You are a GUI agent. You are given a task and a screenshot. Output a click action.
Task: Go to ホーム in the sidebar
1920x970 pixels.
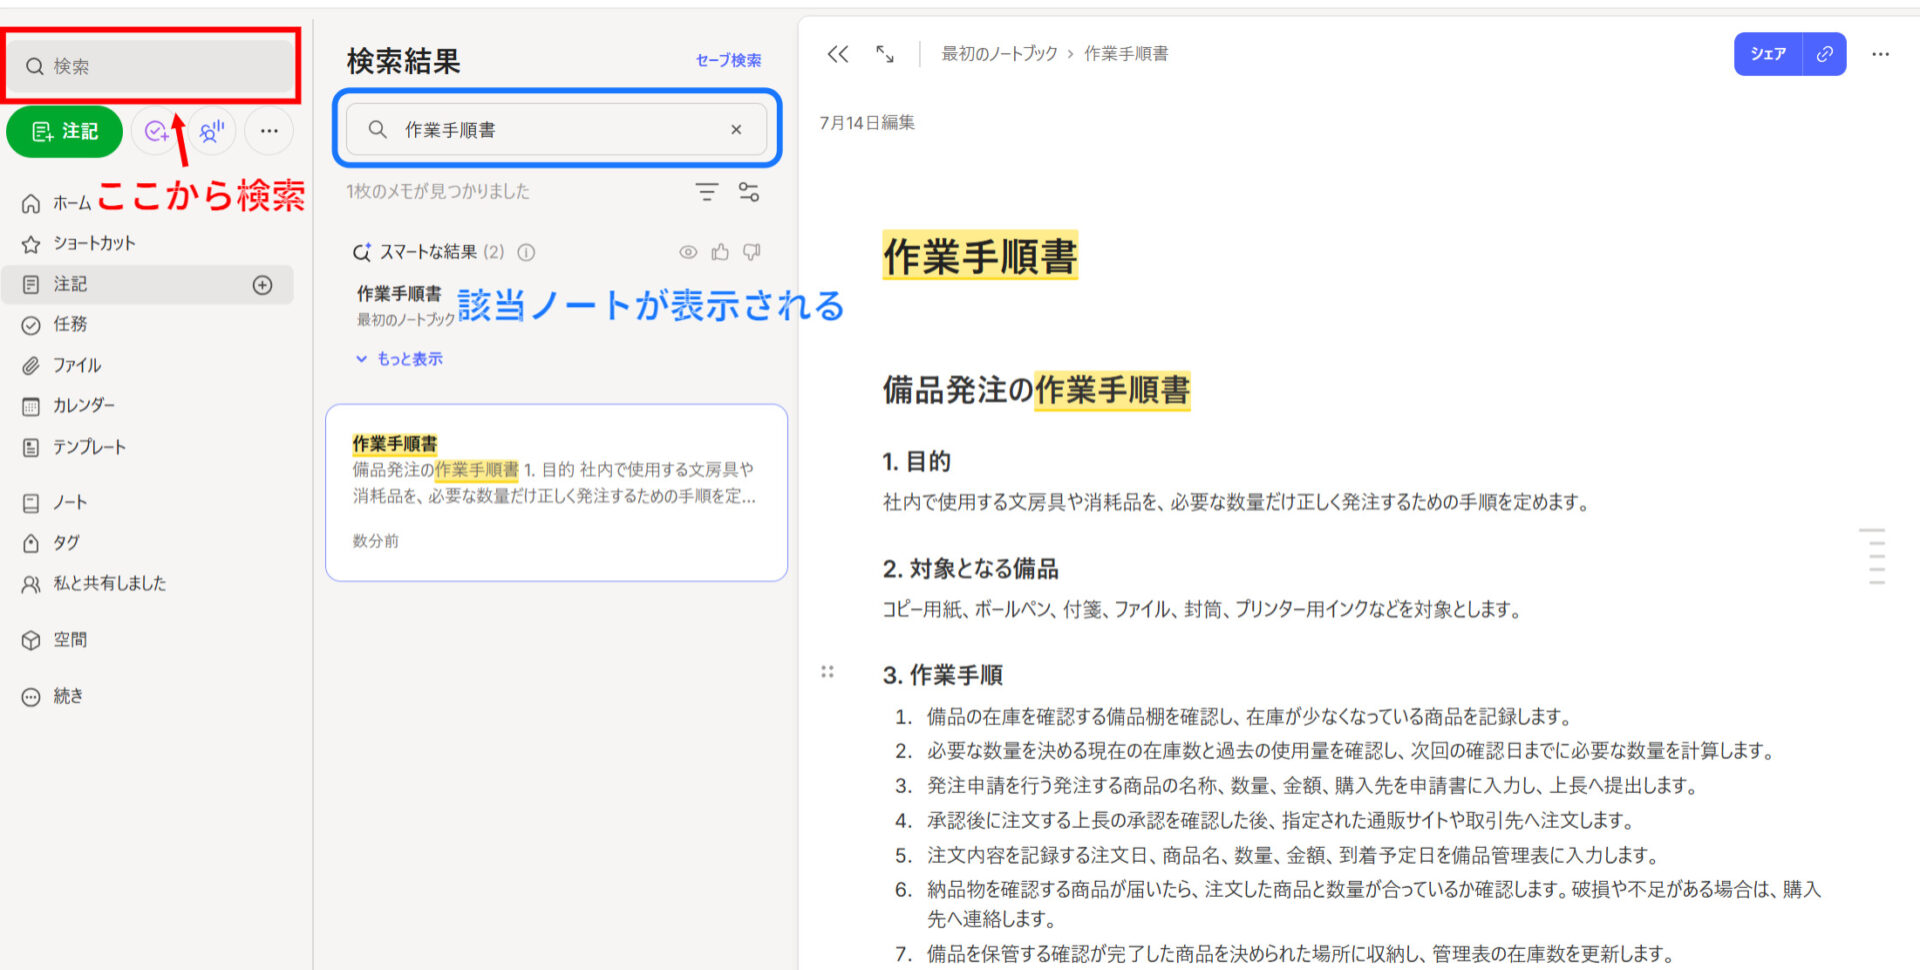coord(57,203)
